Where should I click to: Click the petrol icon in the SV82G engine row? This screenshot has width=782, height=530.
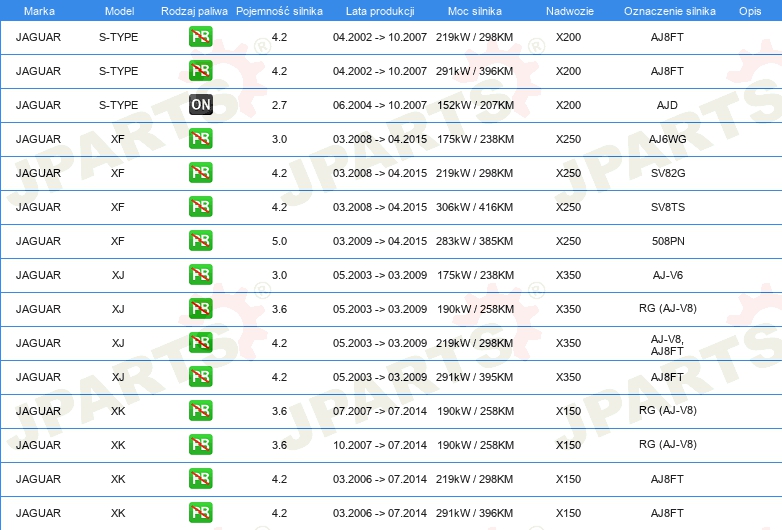tap(200, 173)
